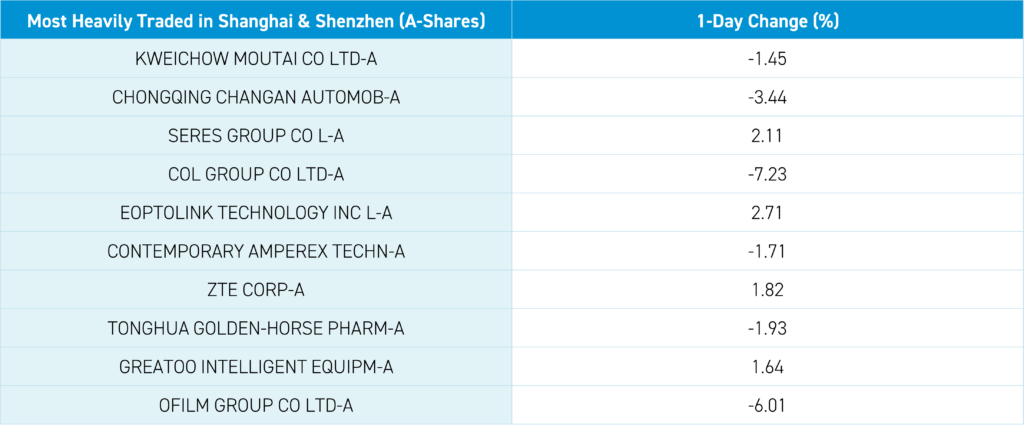Click the -3.44 change value
Viewport: 1024px width, 428px height.
(768, 97)
